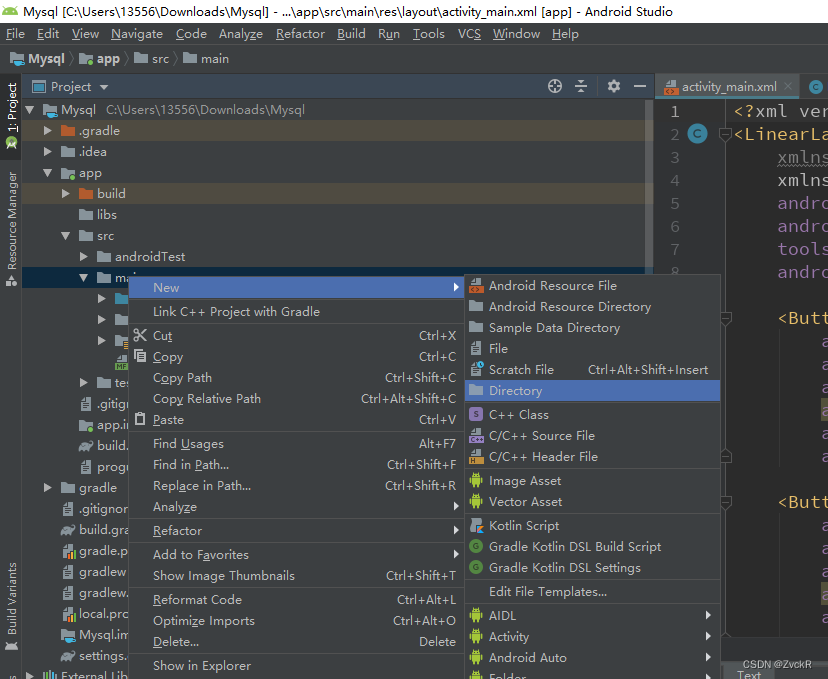The width and height of the screenshot is (828, 679).
Task: Click the Paste clipboard icon
Action: click(x=140, y=419)
